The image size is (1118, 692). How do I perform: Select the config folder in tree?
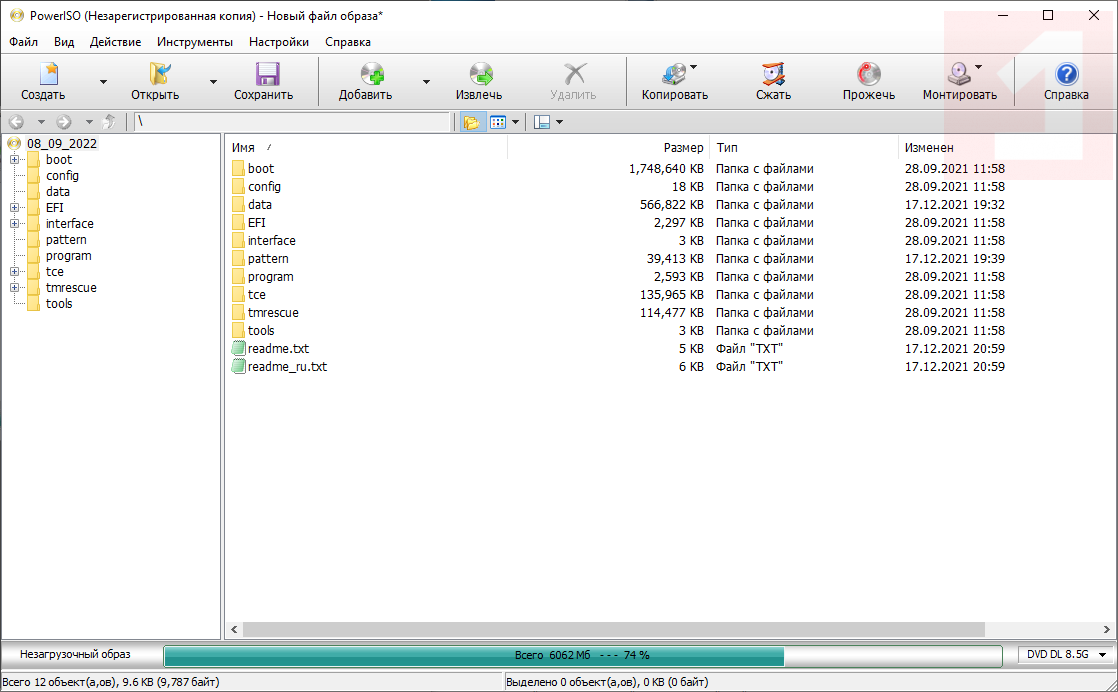coord(62,175)
